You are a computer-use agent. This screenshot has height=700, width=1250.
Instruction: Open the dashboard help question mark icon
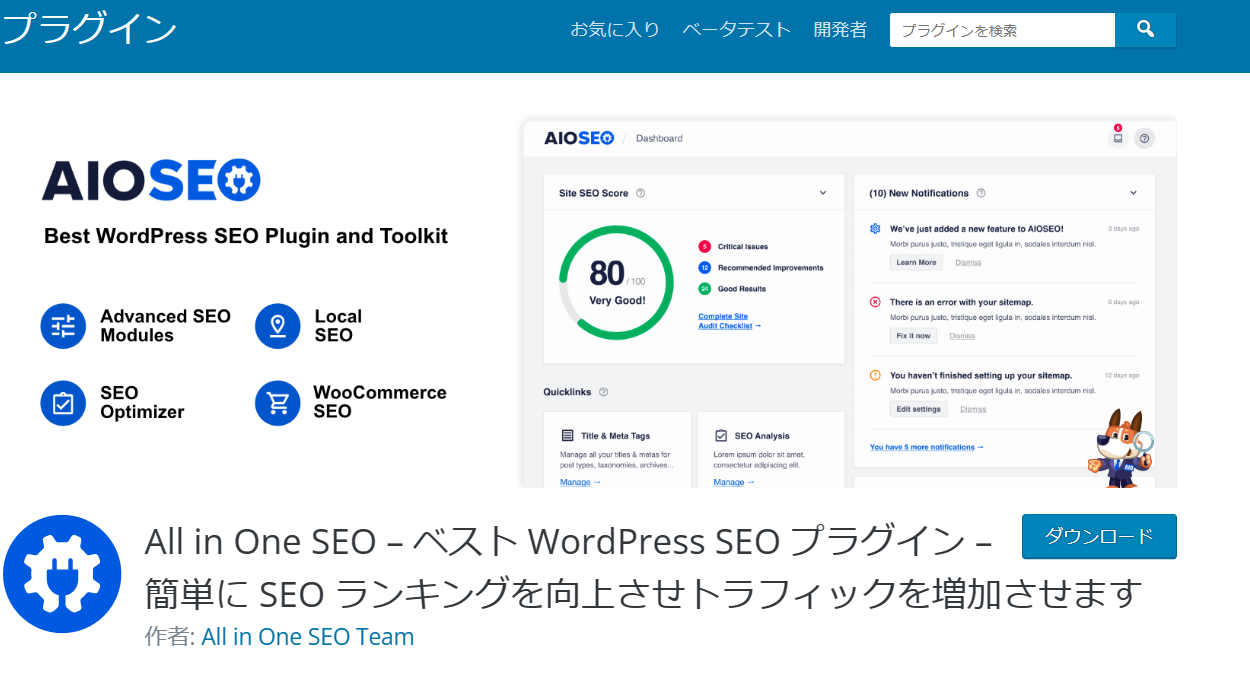pos(1145,138)
